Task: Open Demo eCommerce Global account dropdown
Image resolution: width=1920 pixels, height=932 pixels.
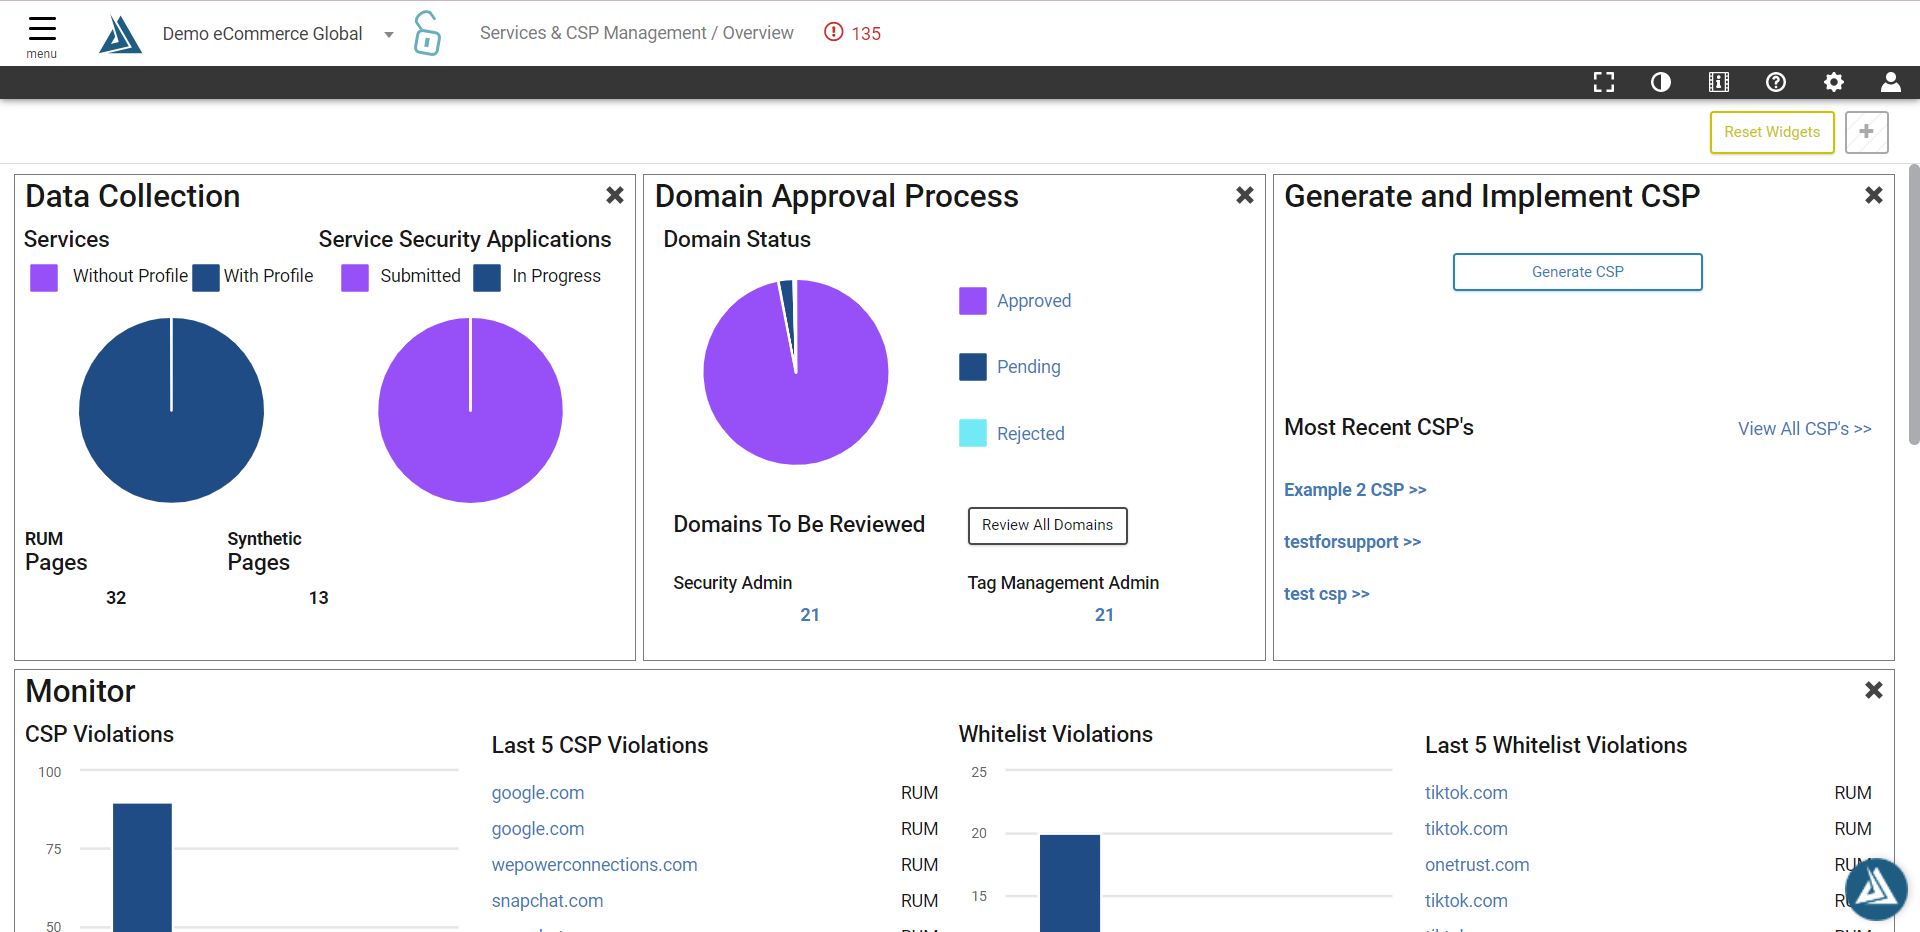Action: pyautogui.click(x=278, y=34)
